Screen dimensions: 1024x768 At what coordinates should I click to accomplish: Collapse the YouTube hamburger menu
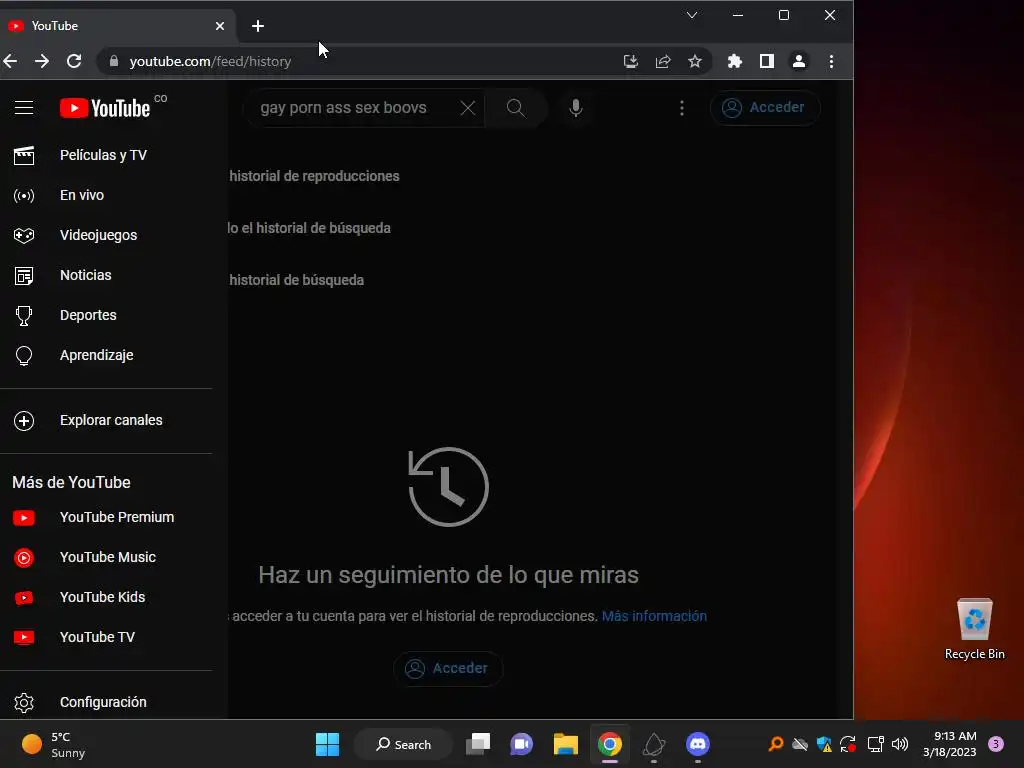[24, 108]
